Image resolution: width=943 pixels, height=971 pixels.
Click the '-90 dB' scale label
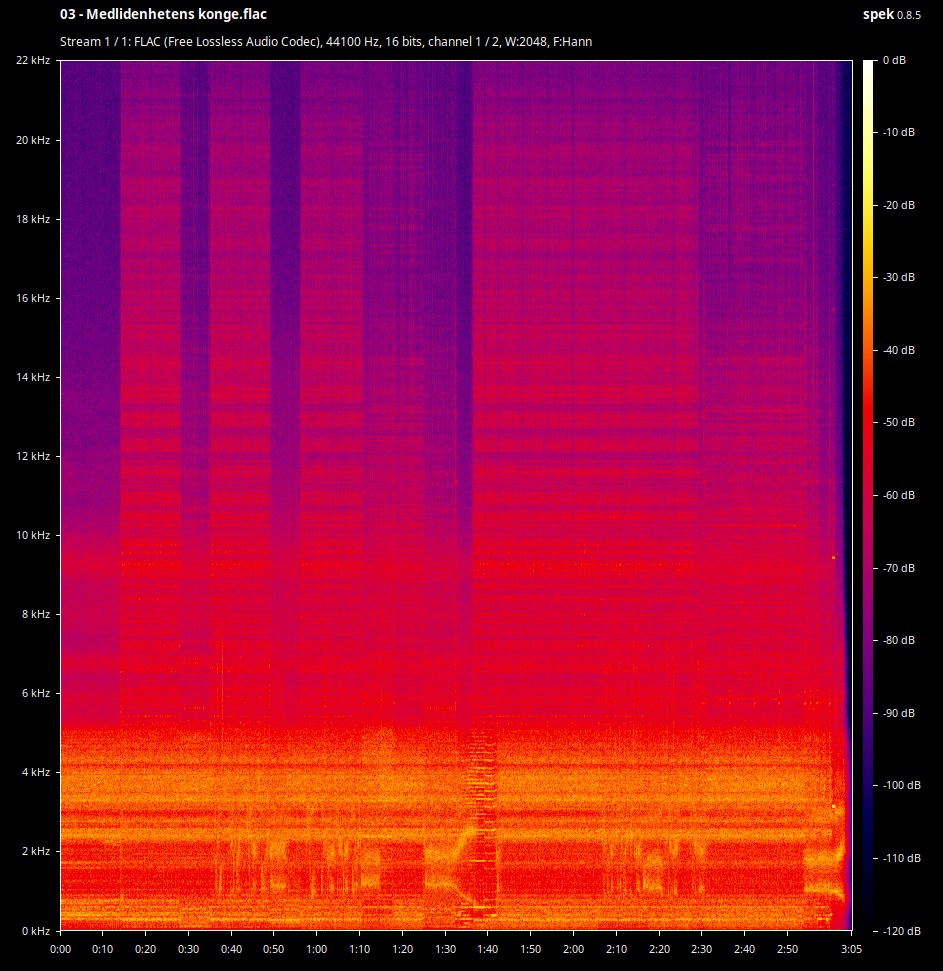point(898,713)
